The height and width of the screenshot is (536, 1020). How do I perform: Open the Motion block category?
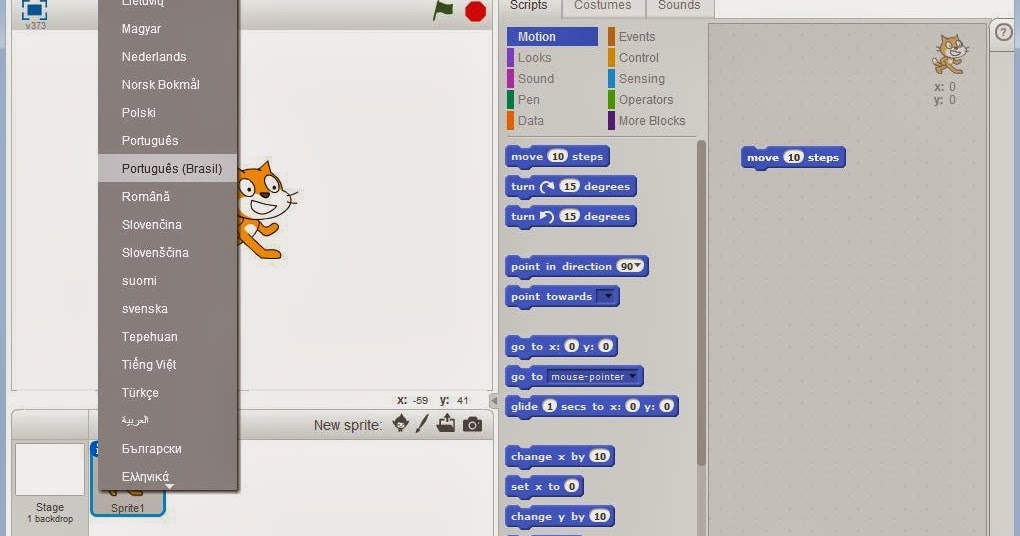click(x=552, y=36)
